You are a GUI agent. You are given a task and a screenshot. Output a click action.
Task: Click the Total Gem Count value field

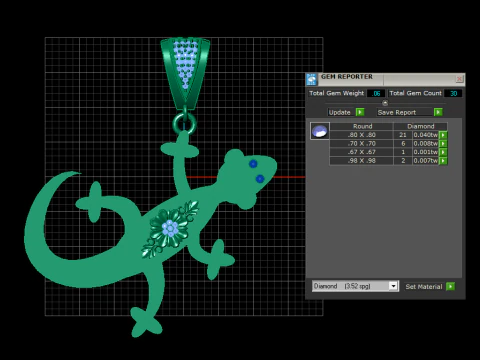[453, 94]
